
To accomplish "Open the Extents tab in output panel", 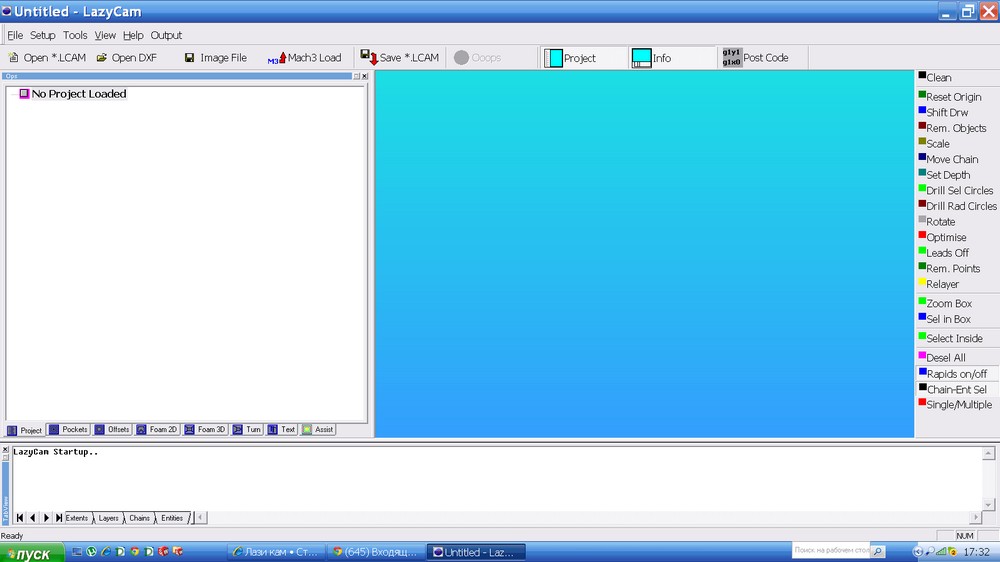I will (77, 518).
